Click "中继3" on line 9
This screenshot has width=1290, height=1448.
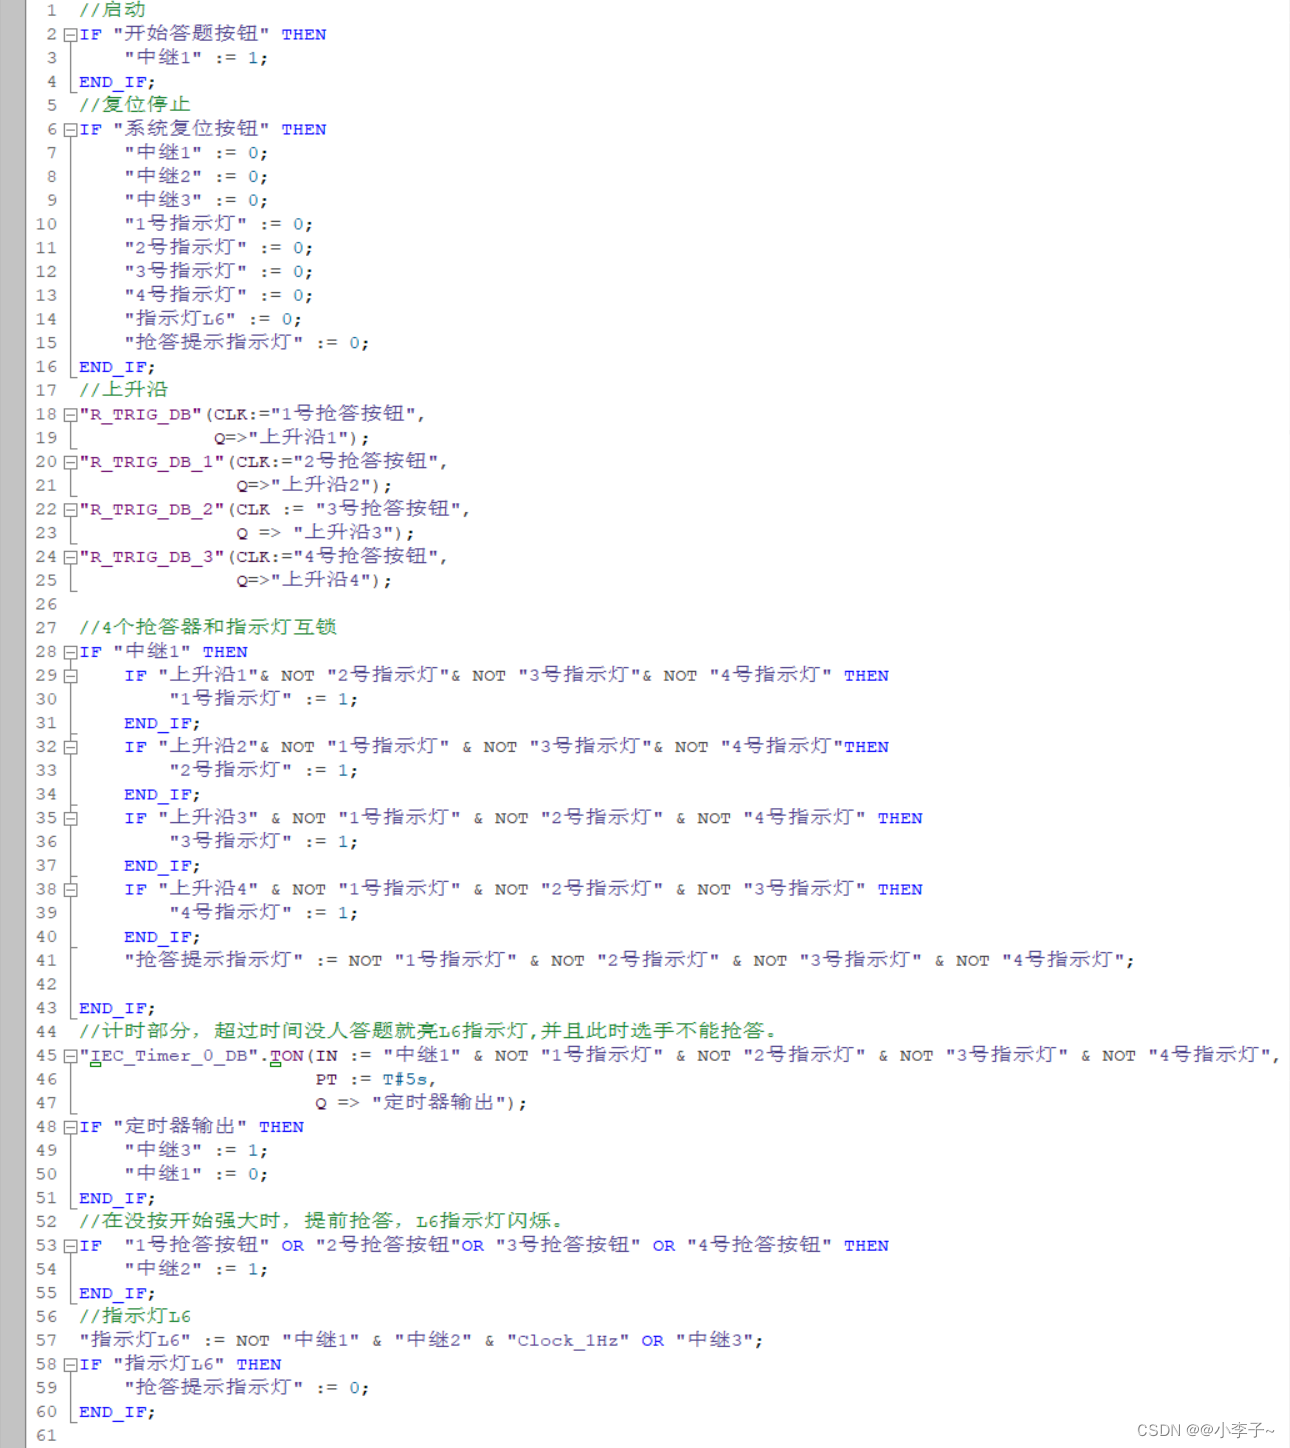[x=163, y=200]
